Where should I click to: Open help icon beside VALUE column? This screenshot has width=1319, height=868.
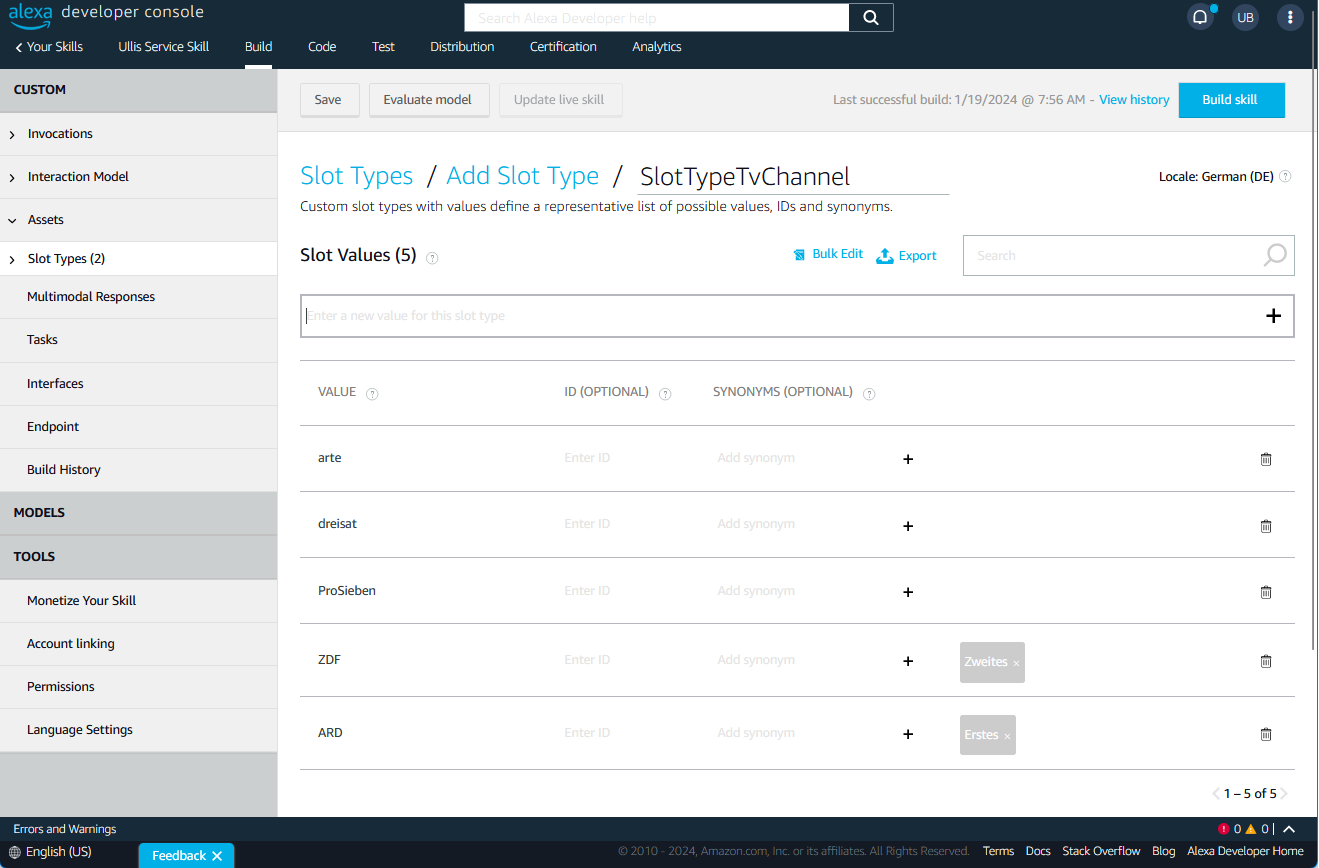tap(372, 393)
